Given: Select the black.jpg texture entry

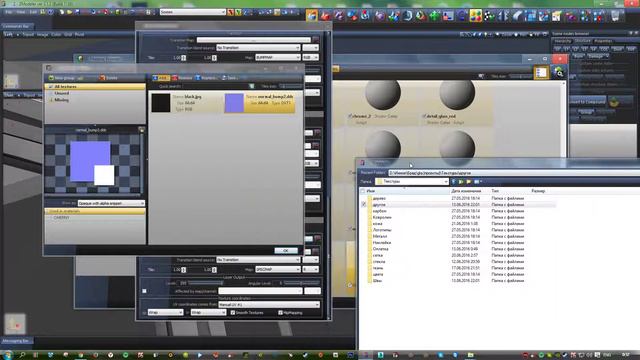Looking at the screenshot, I should [x=186, y=103].
